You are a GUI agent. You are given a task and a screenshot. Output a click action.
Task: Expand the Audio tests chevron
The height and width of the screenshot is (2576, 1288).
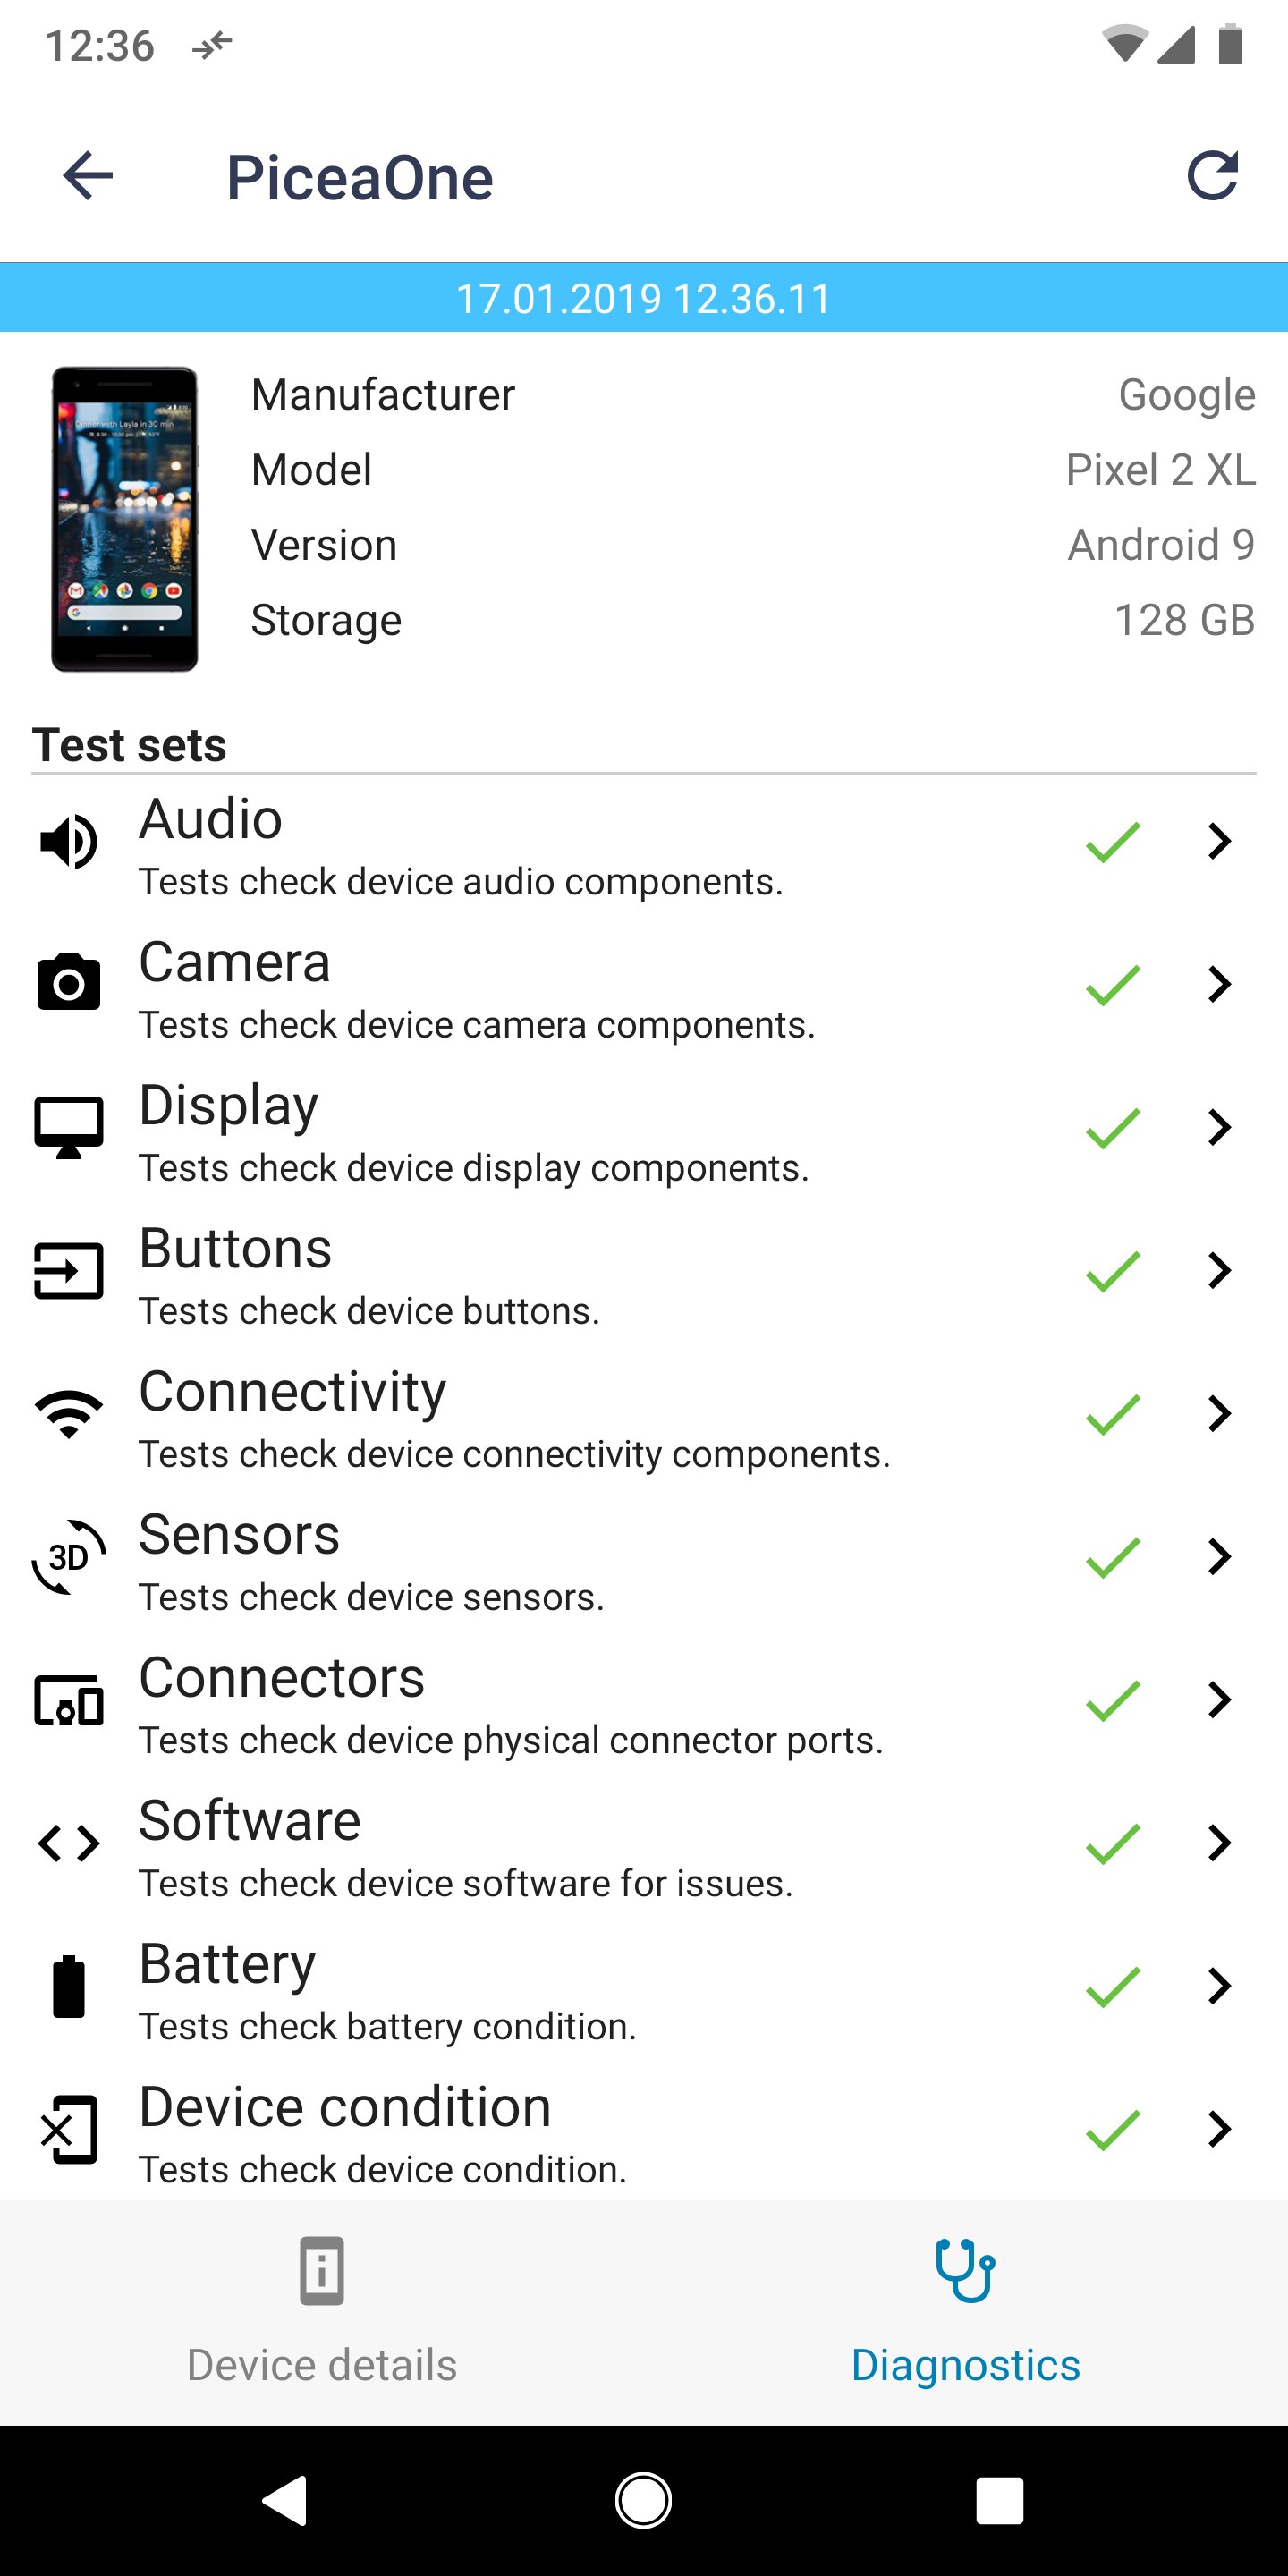tap(1218, 842)
